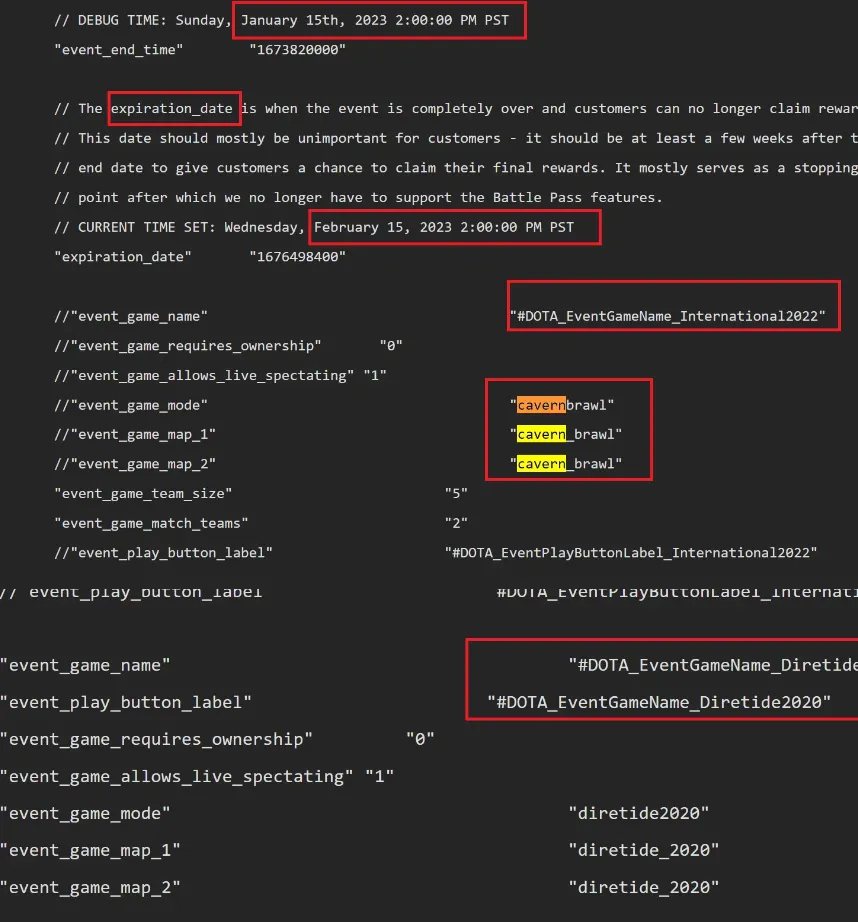
Task: Select the timestamp value "1673820000"
Action: pyautogui.click(x=298, y=50)
